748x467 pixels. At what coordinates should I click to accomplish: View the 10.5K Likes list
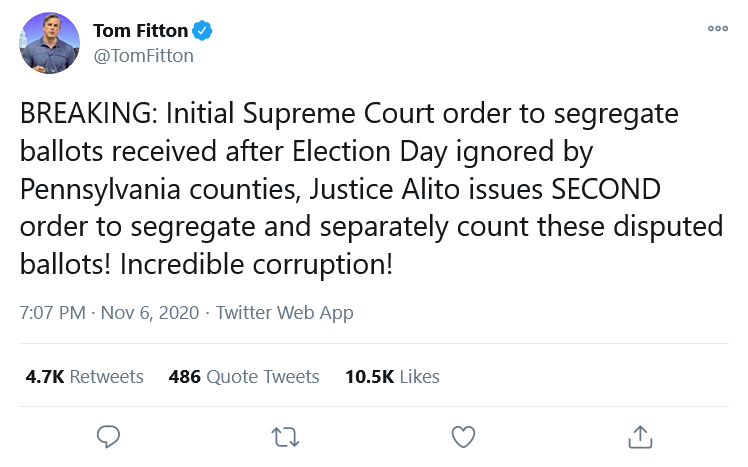pos(392,377)
